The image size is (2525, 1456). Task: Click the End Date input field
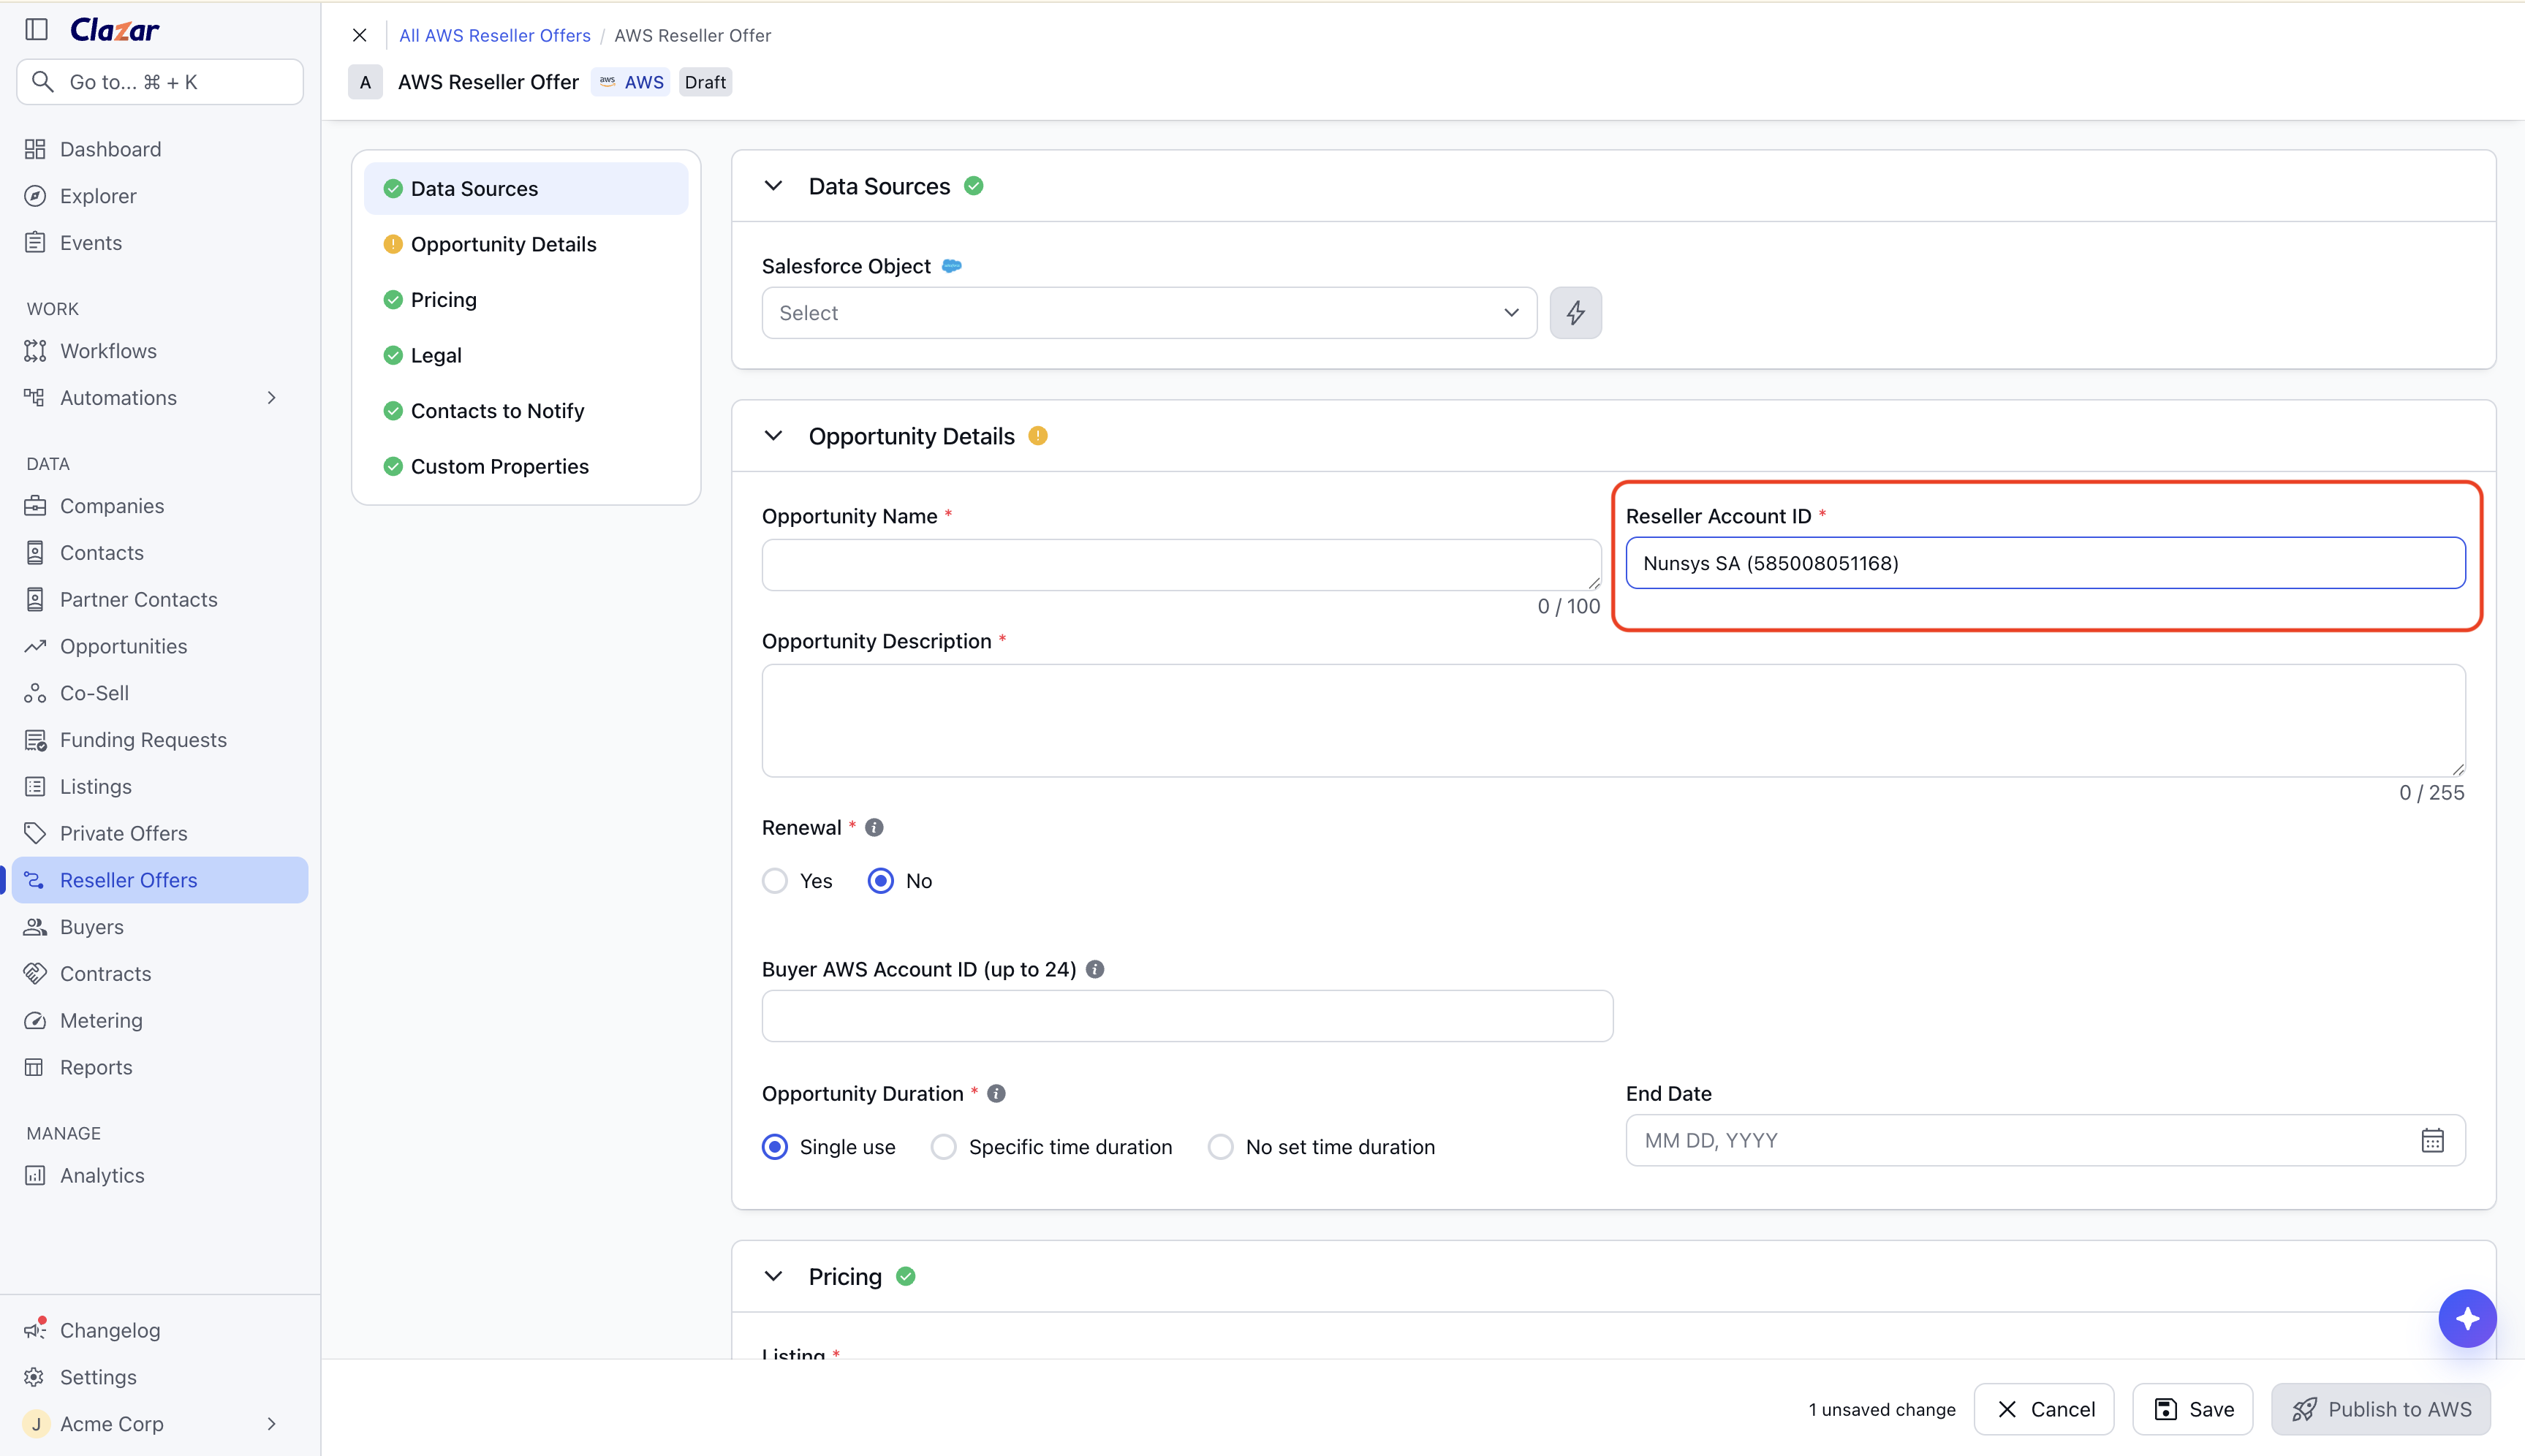click(x=2045, y=1140)
